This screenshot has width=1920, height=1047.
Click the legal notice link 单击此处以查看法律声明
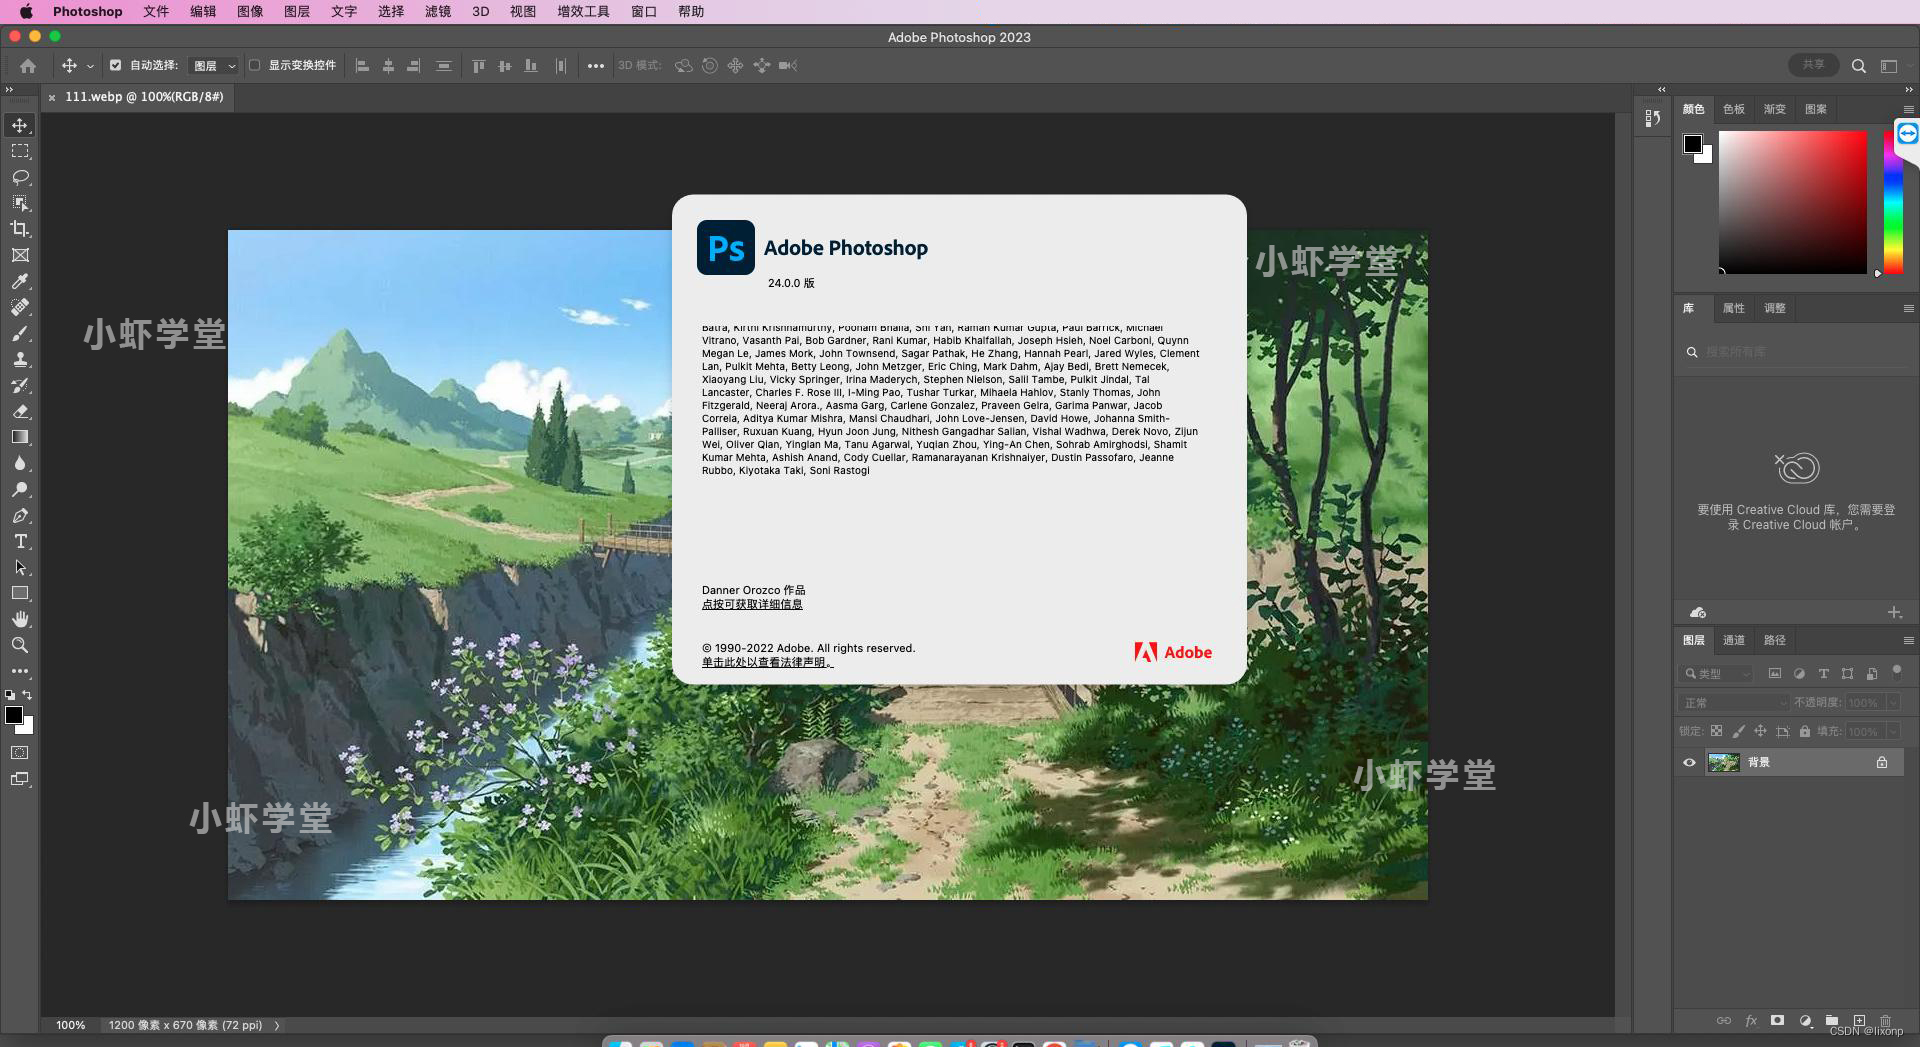[767, 662]
